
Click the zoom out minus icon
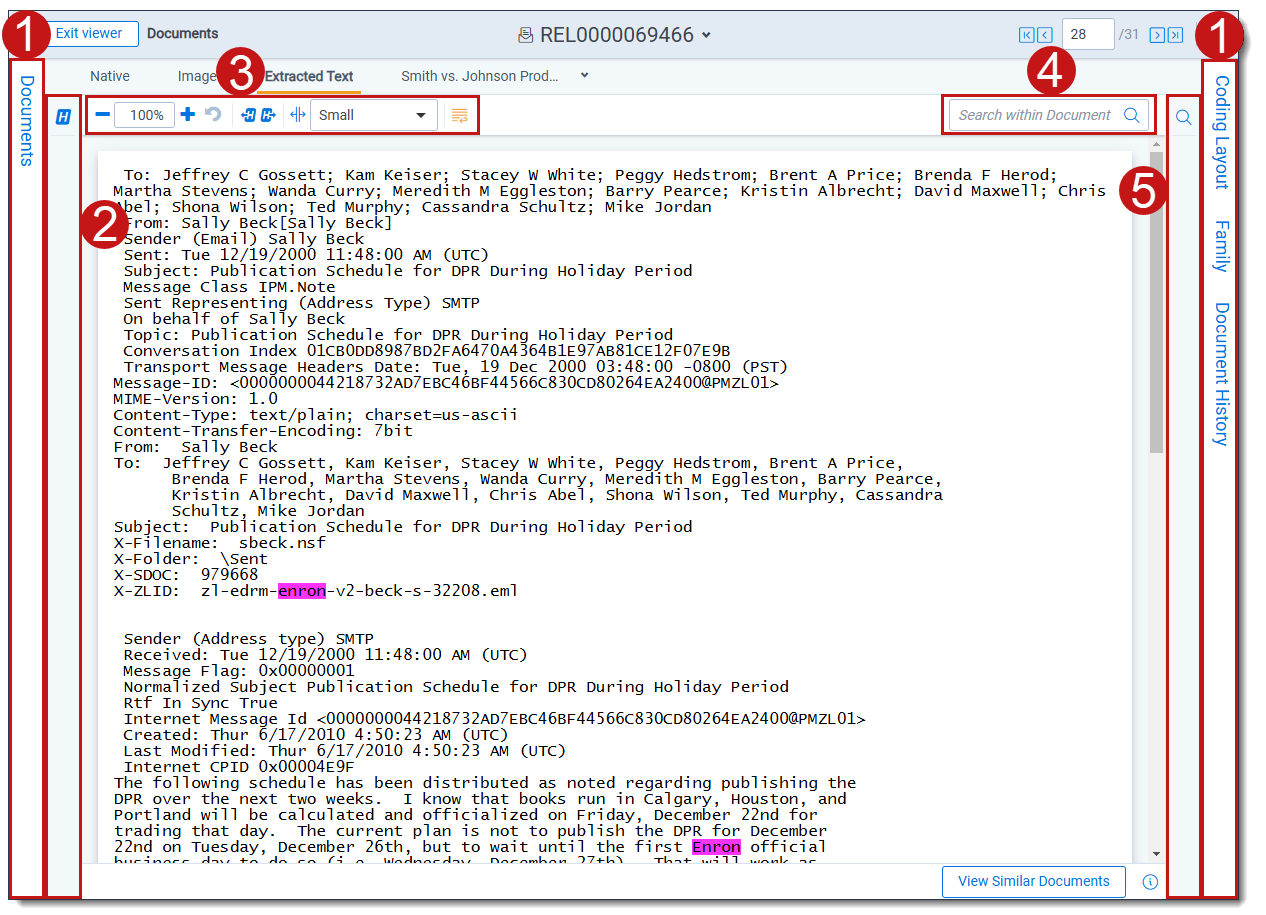pos(102,115)
